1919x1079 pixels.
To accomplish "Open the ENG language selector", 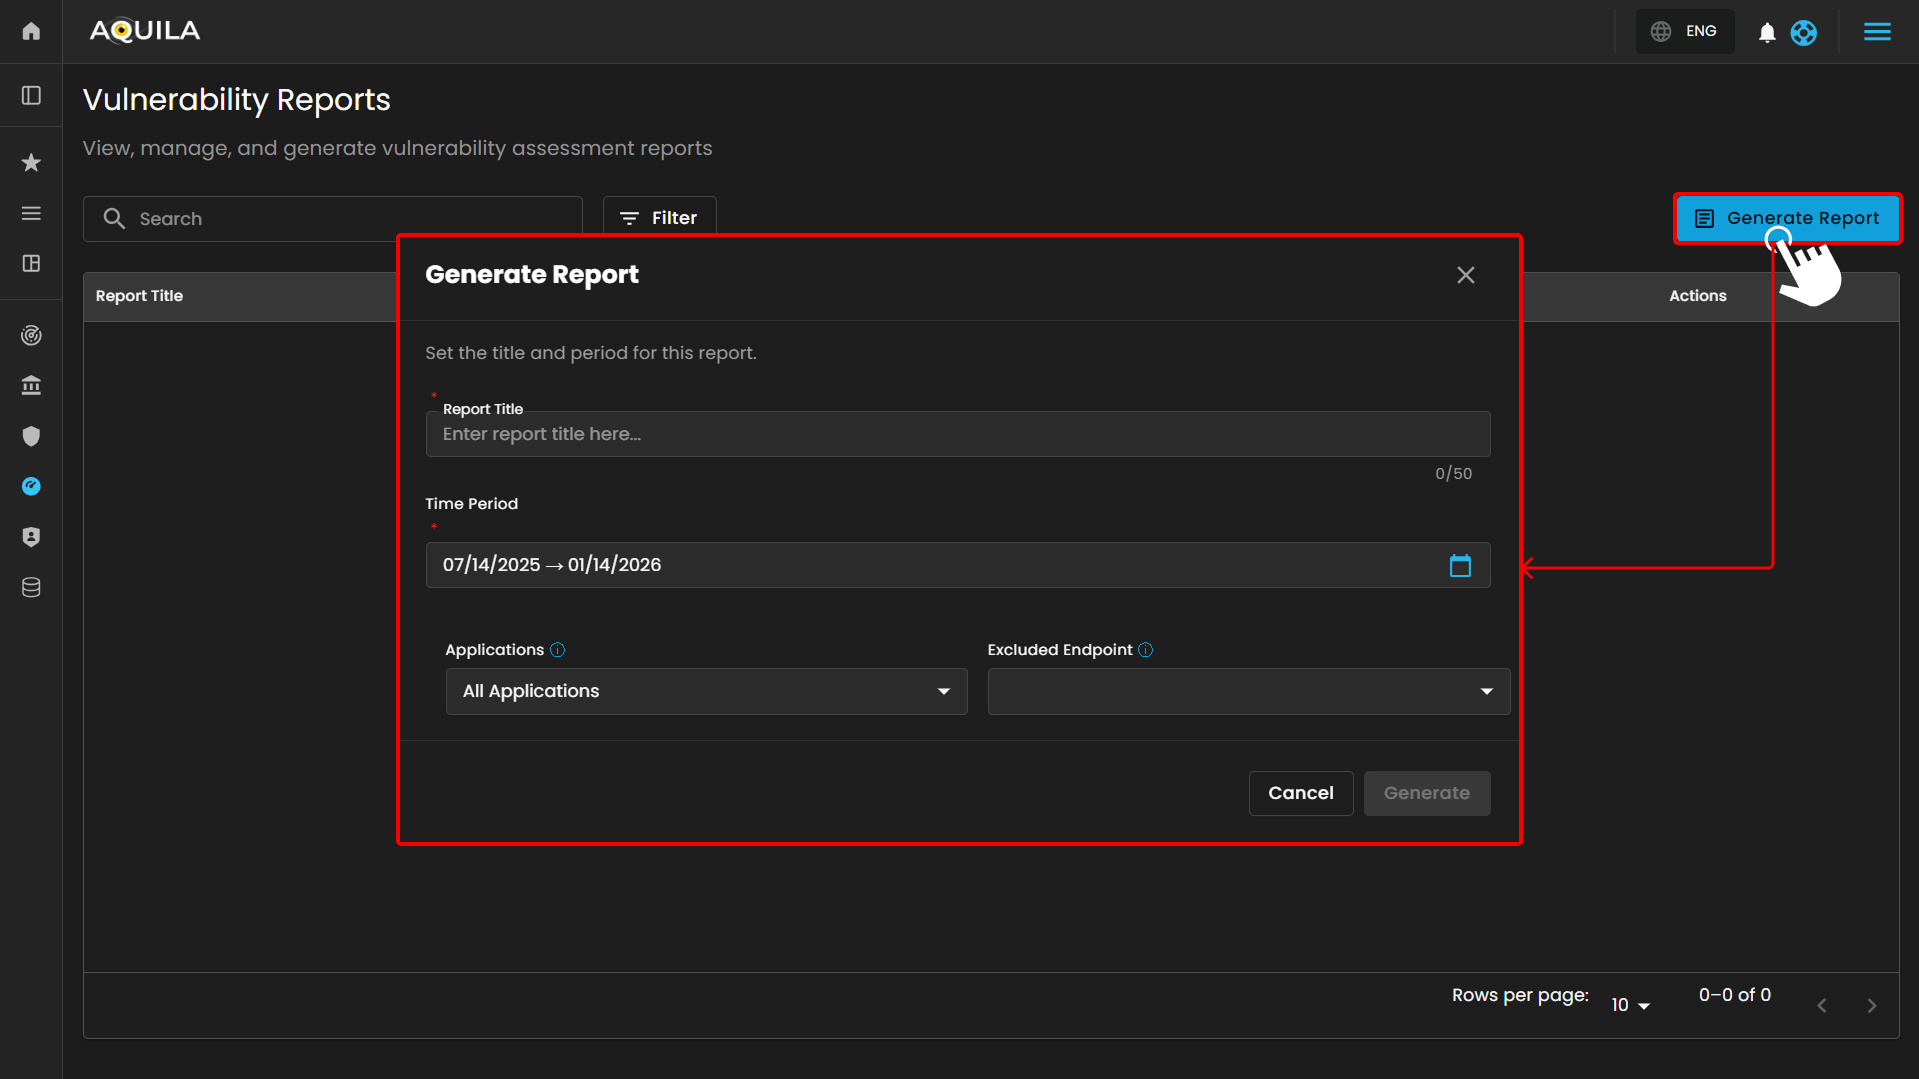I will (x=1685, y=31).
